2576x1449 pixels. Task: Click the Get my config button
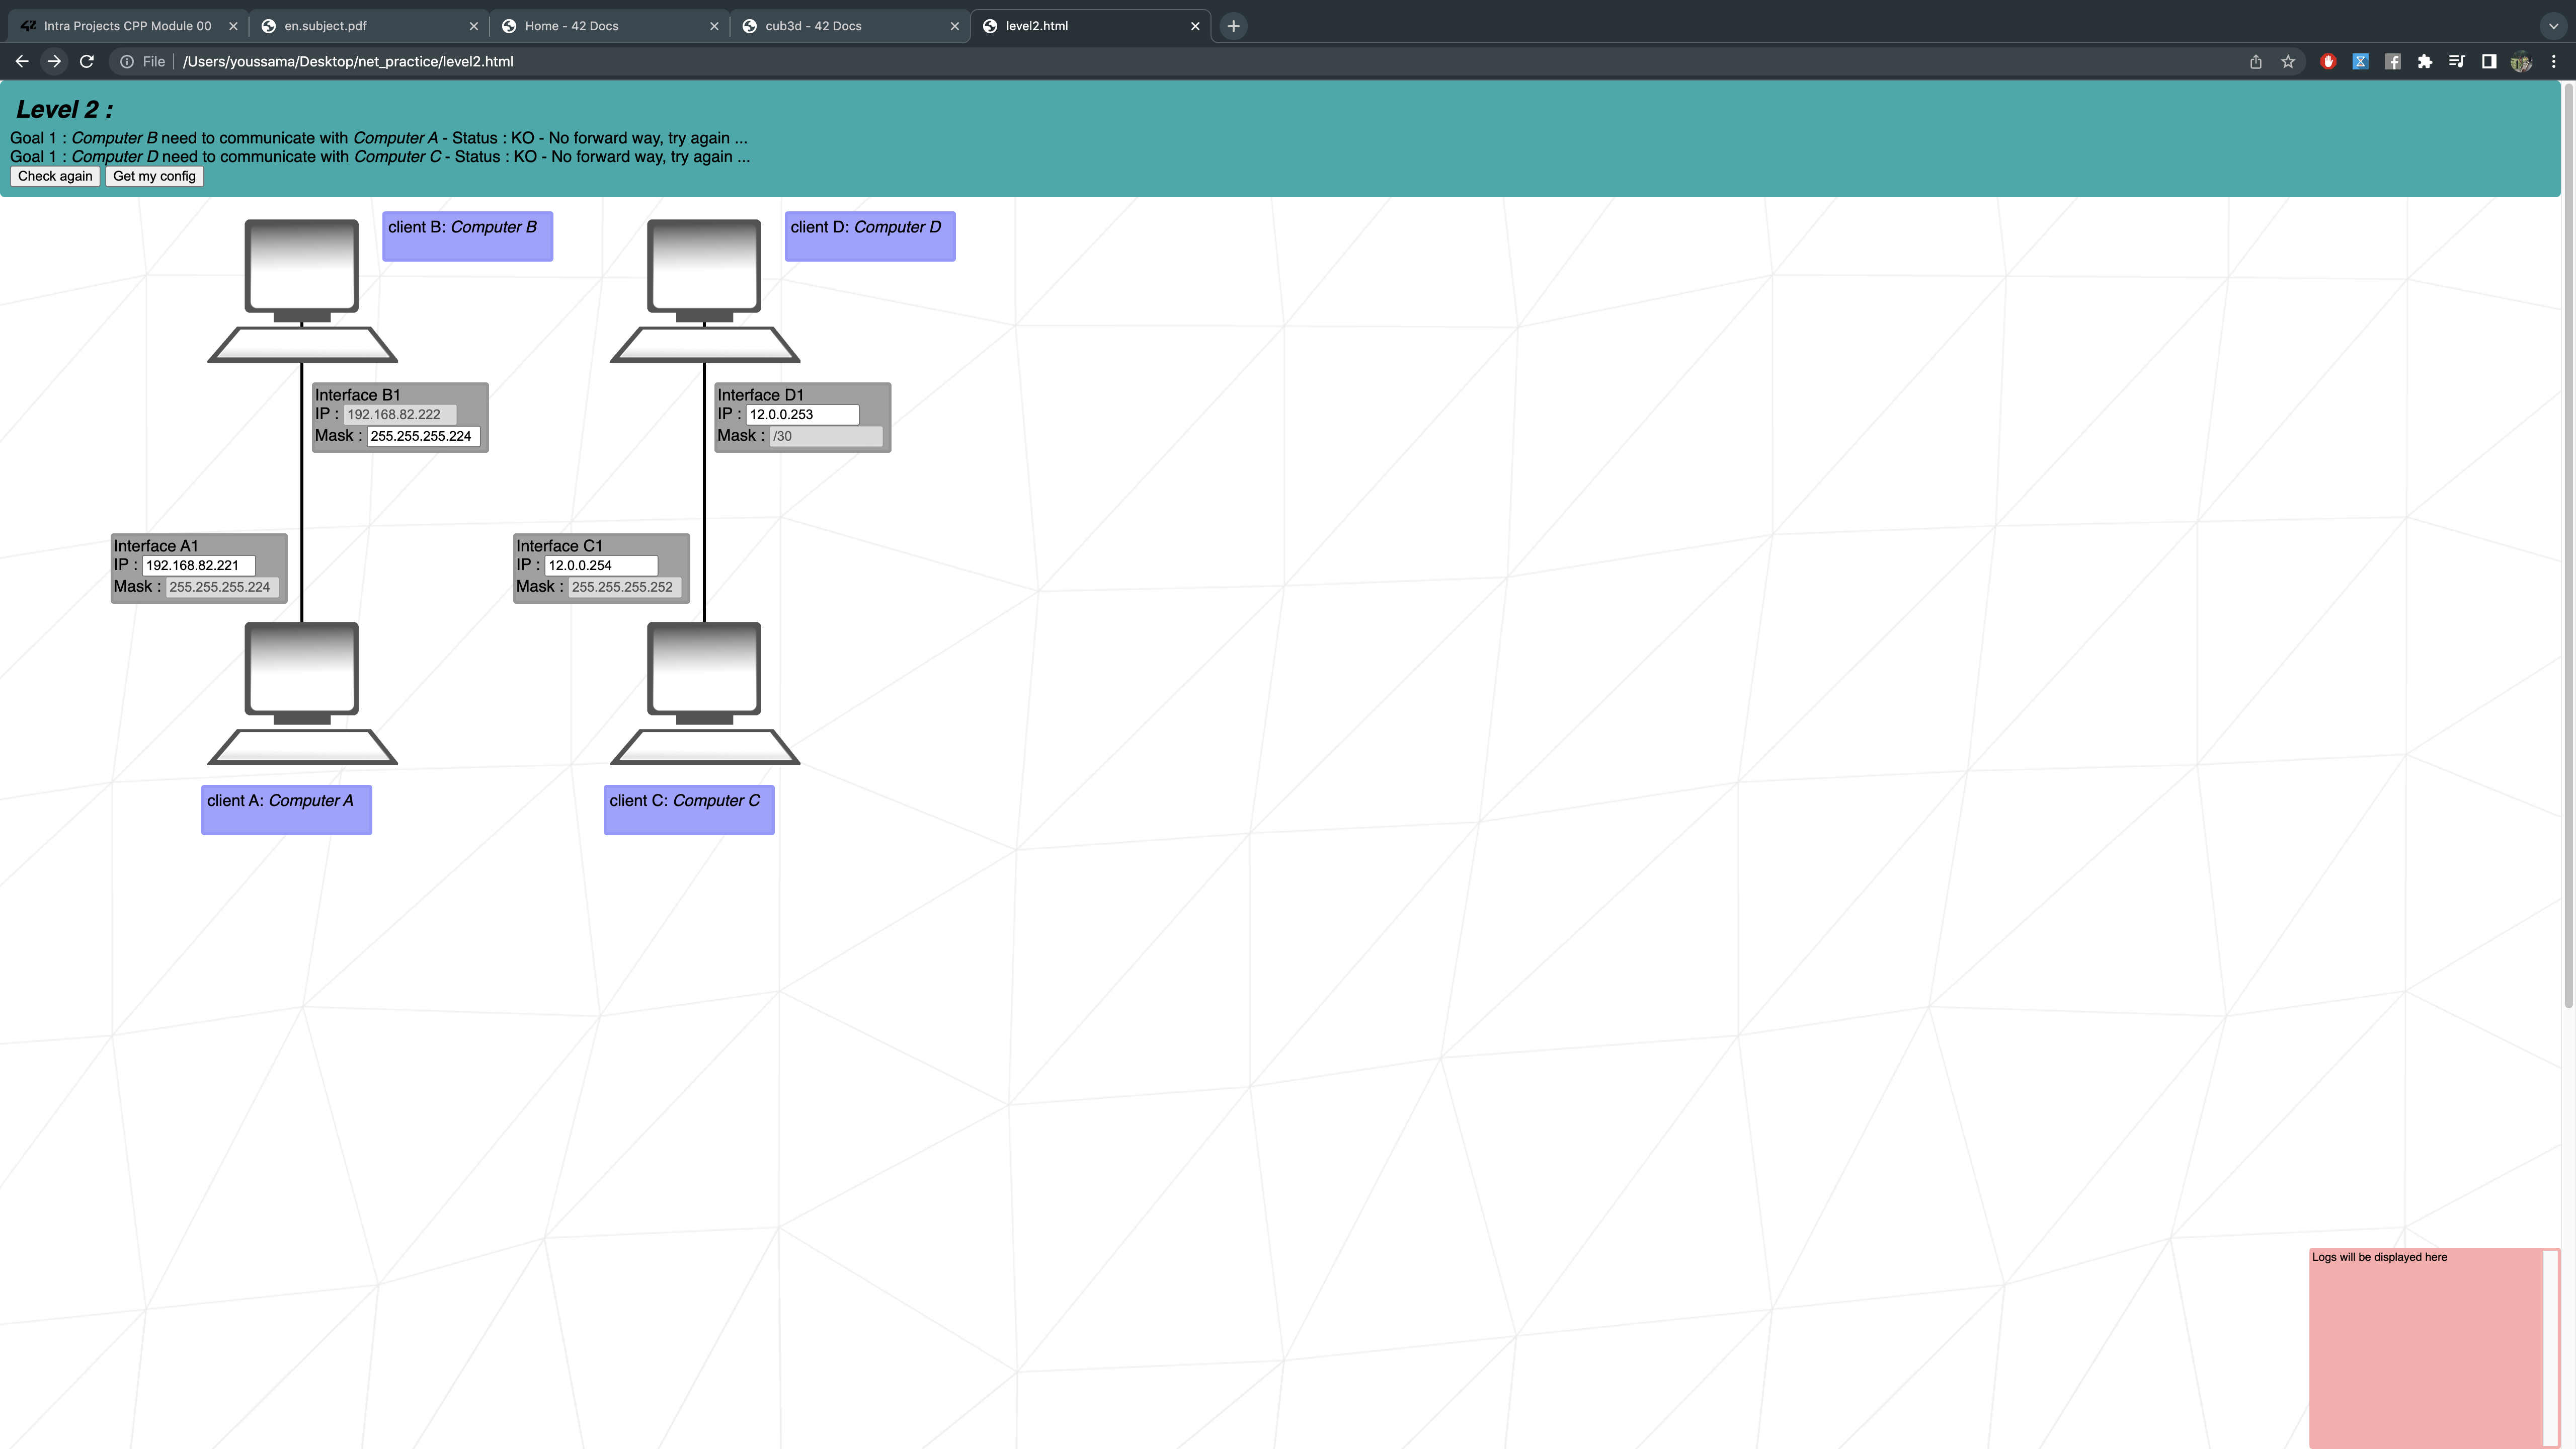[153, 176]
